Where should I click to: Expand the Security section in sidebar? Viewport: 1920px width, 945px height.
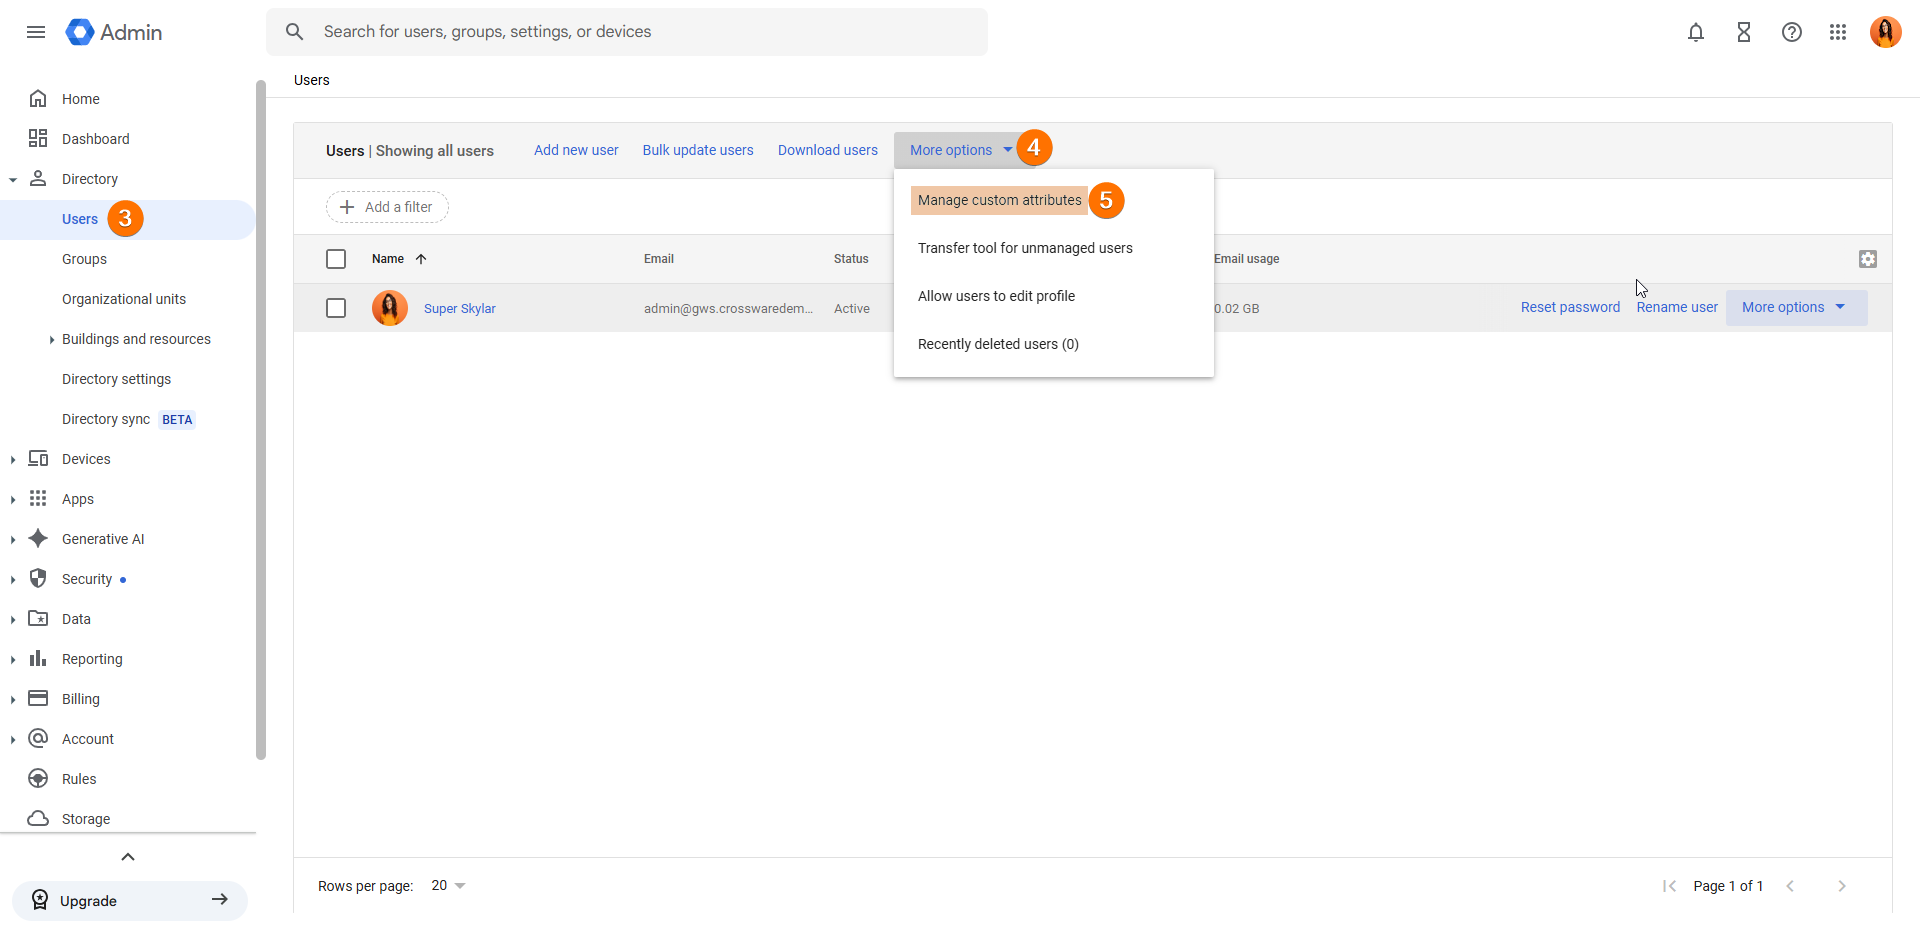tap(13, 580)
